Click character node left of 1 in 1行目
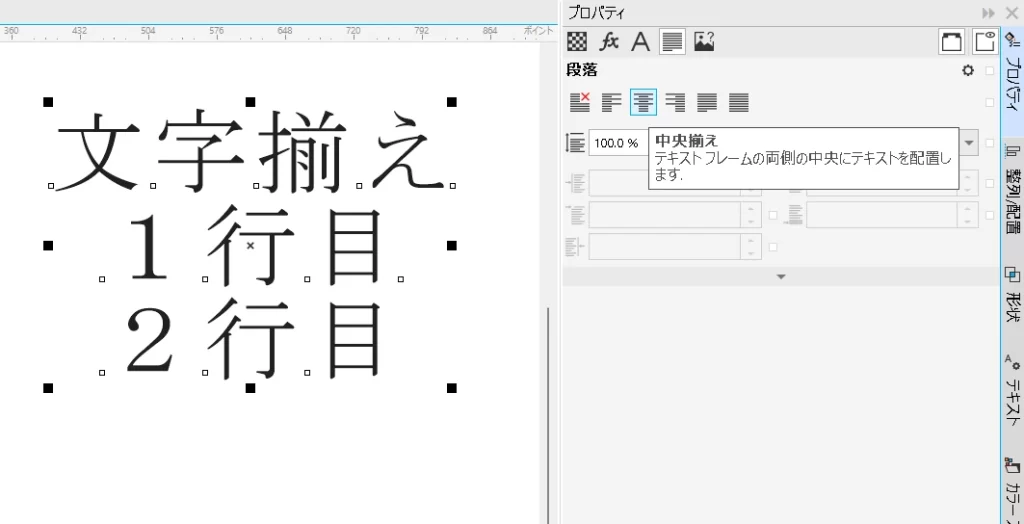 click(x=102, y=279)
